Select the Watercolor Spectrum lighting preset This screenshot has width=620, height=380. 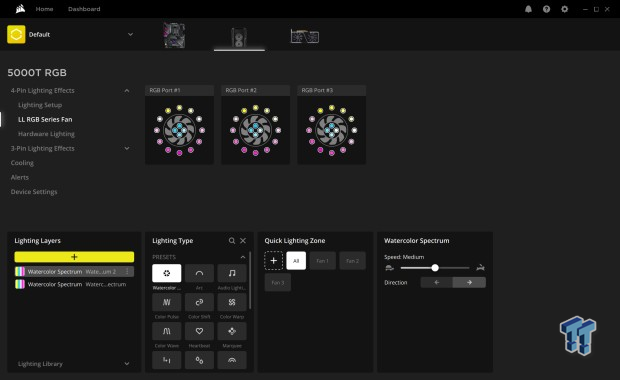[166, 273]
